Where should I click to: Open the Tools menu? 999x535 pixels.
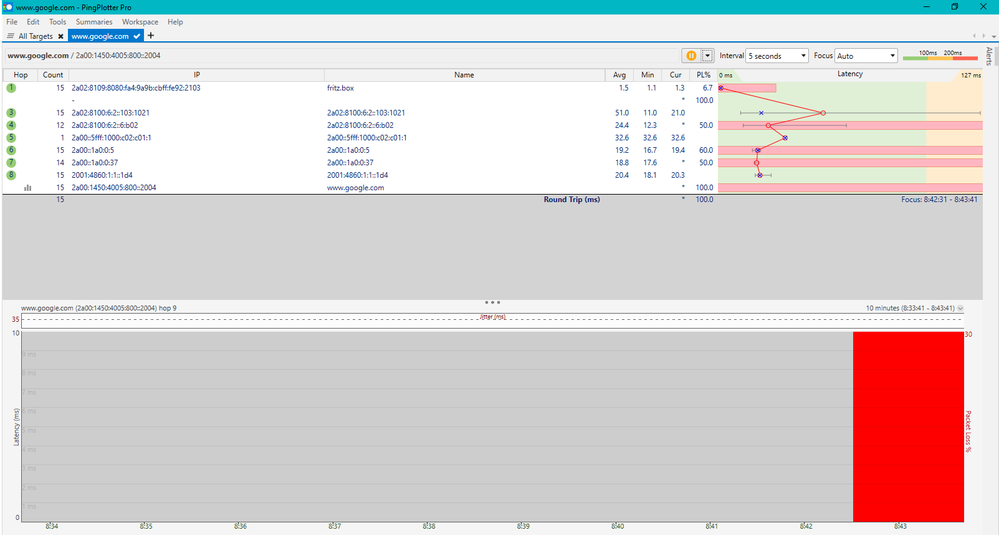pos(57,22)
